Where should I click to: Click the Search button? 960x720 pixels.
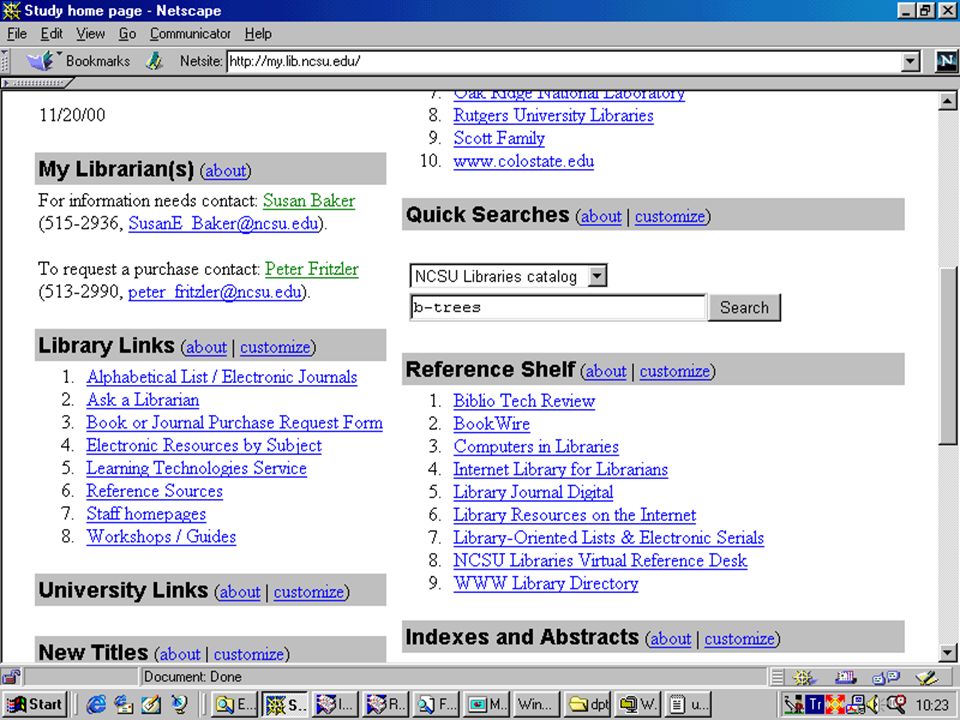pyautogui.click(x=744, y=307)
